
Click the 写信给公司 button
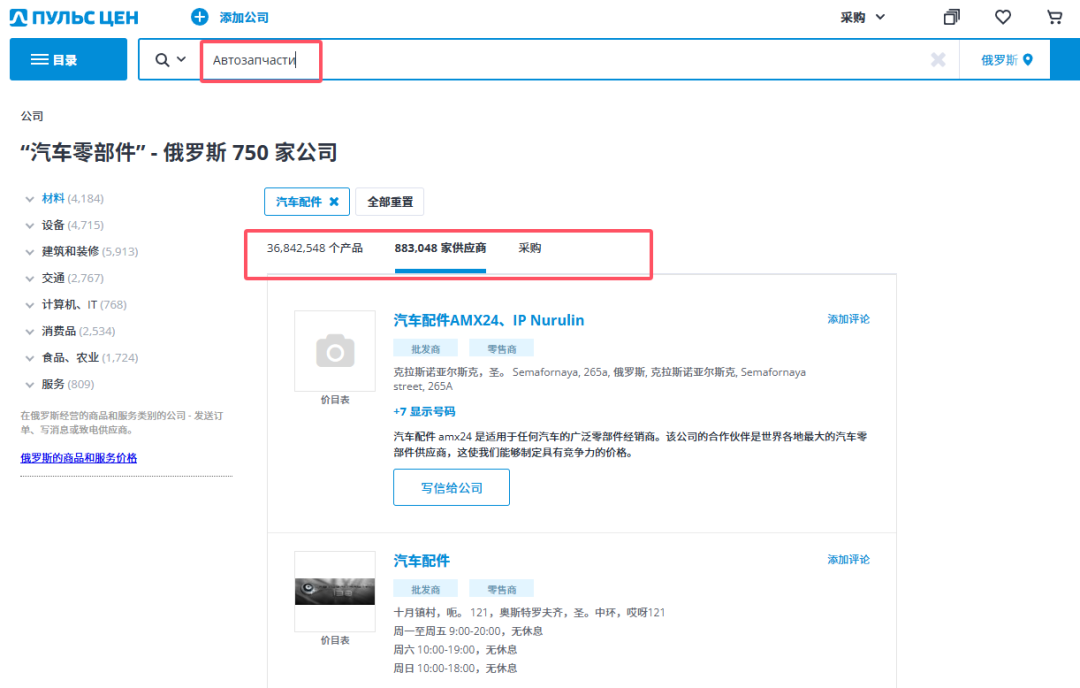click(451, 487)
